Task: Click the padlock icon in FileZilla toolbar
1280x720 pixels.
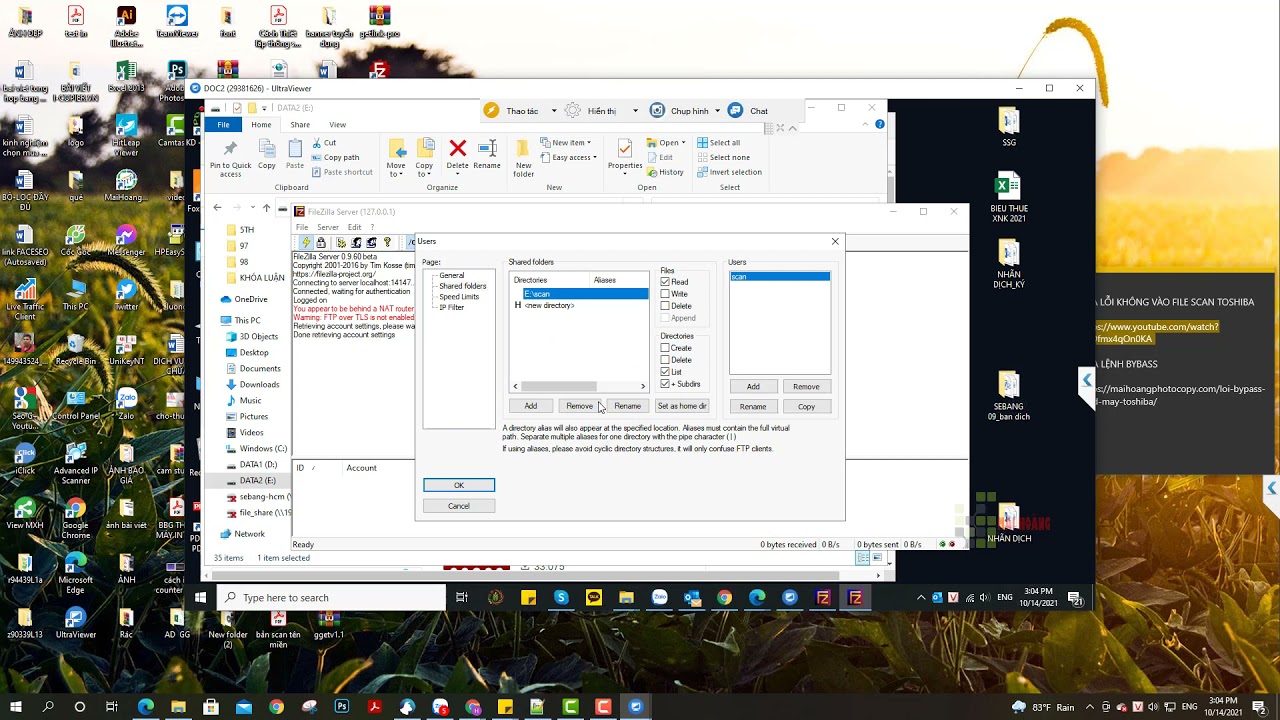Action: click(321, 243)
